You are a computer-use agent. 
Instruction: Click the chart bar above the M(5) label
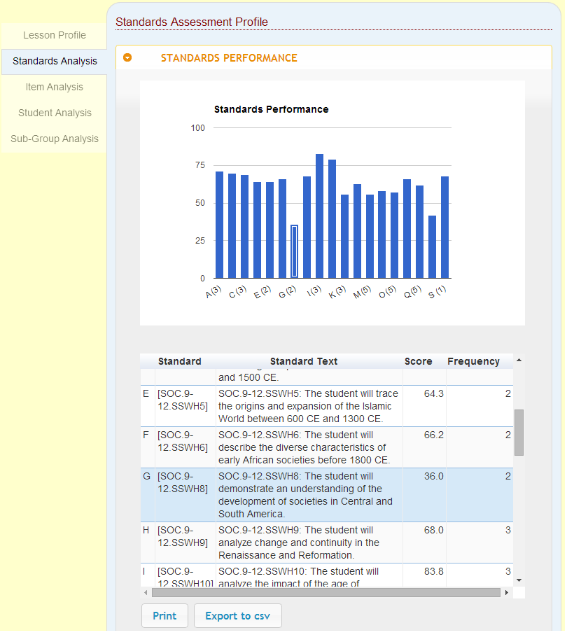click(369, 237)
